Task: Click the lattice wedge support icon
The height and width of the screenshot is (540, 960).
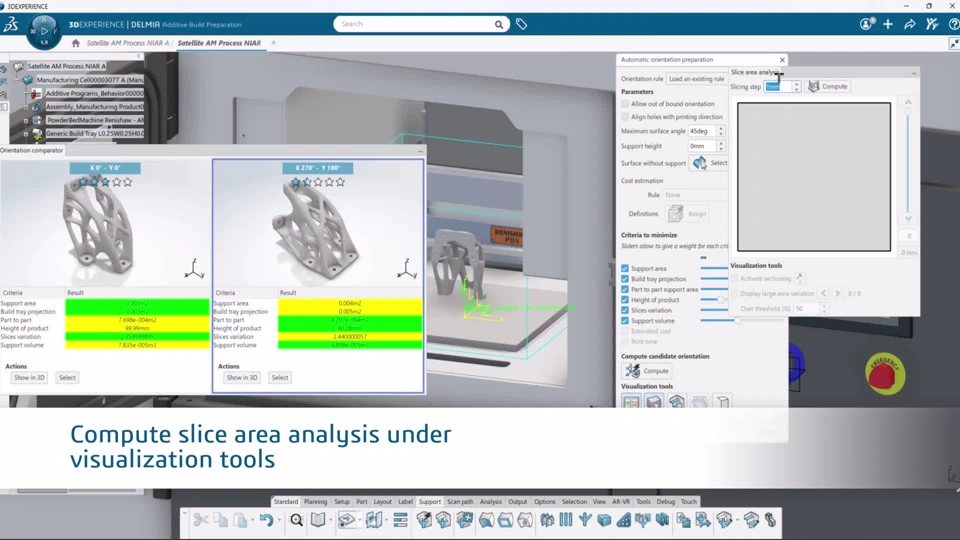Action: click(x=624, y=520)
